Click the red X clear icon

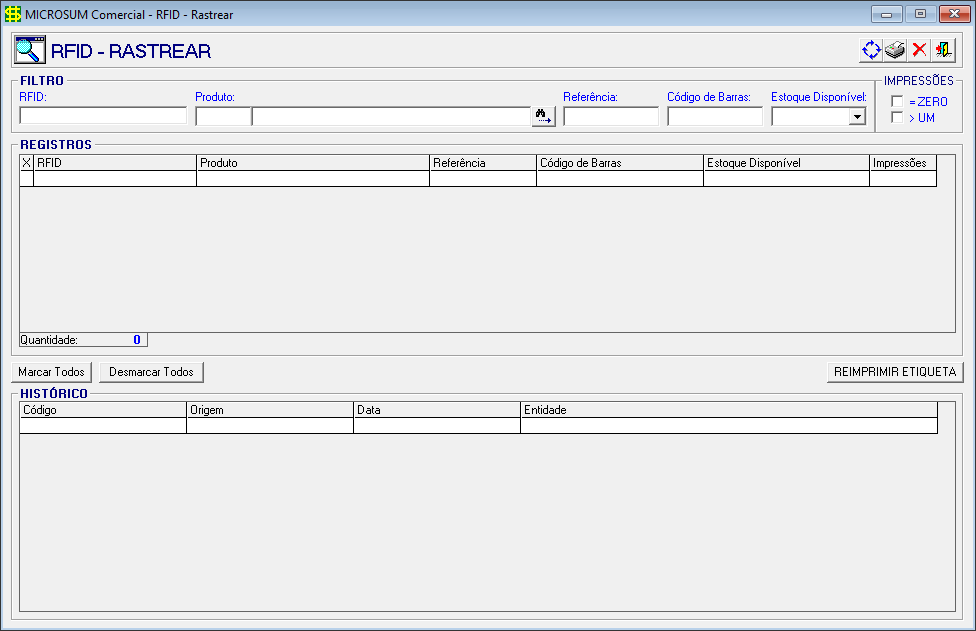click(x=919, y=50)
